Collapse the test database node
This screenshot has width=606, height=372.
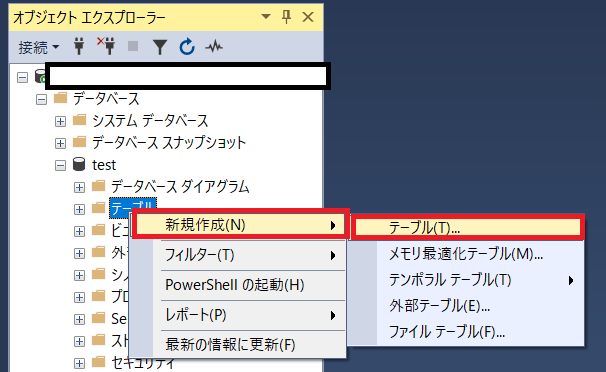pyautogui.click(x=60, y=166)
